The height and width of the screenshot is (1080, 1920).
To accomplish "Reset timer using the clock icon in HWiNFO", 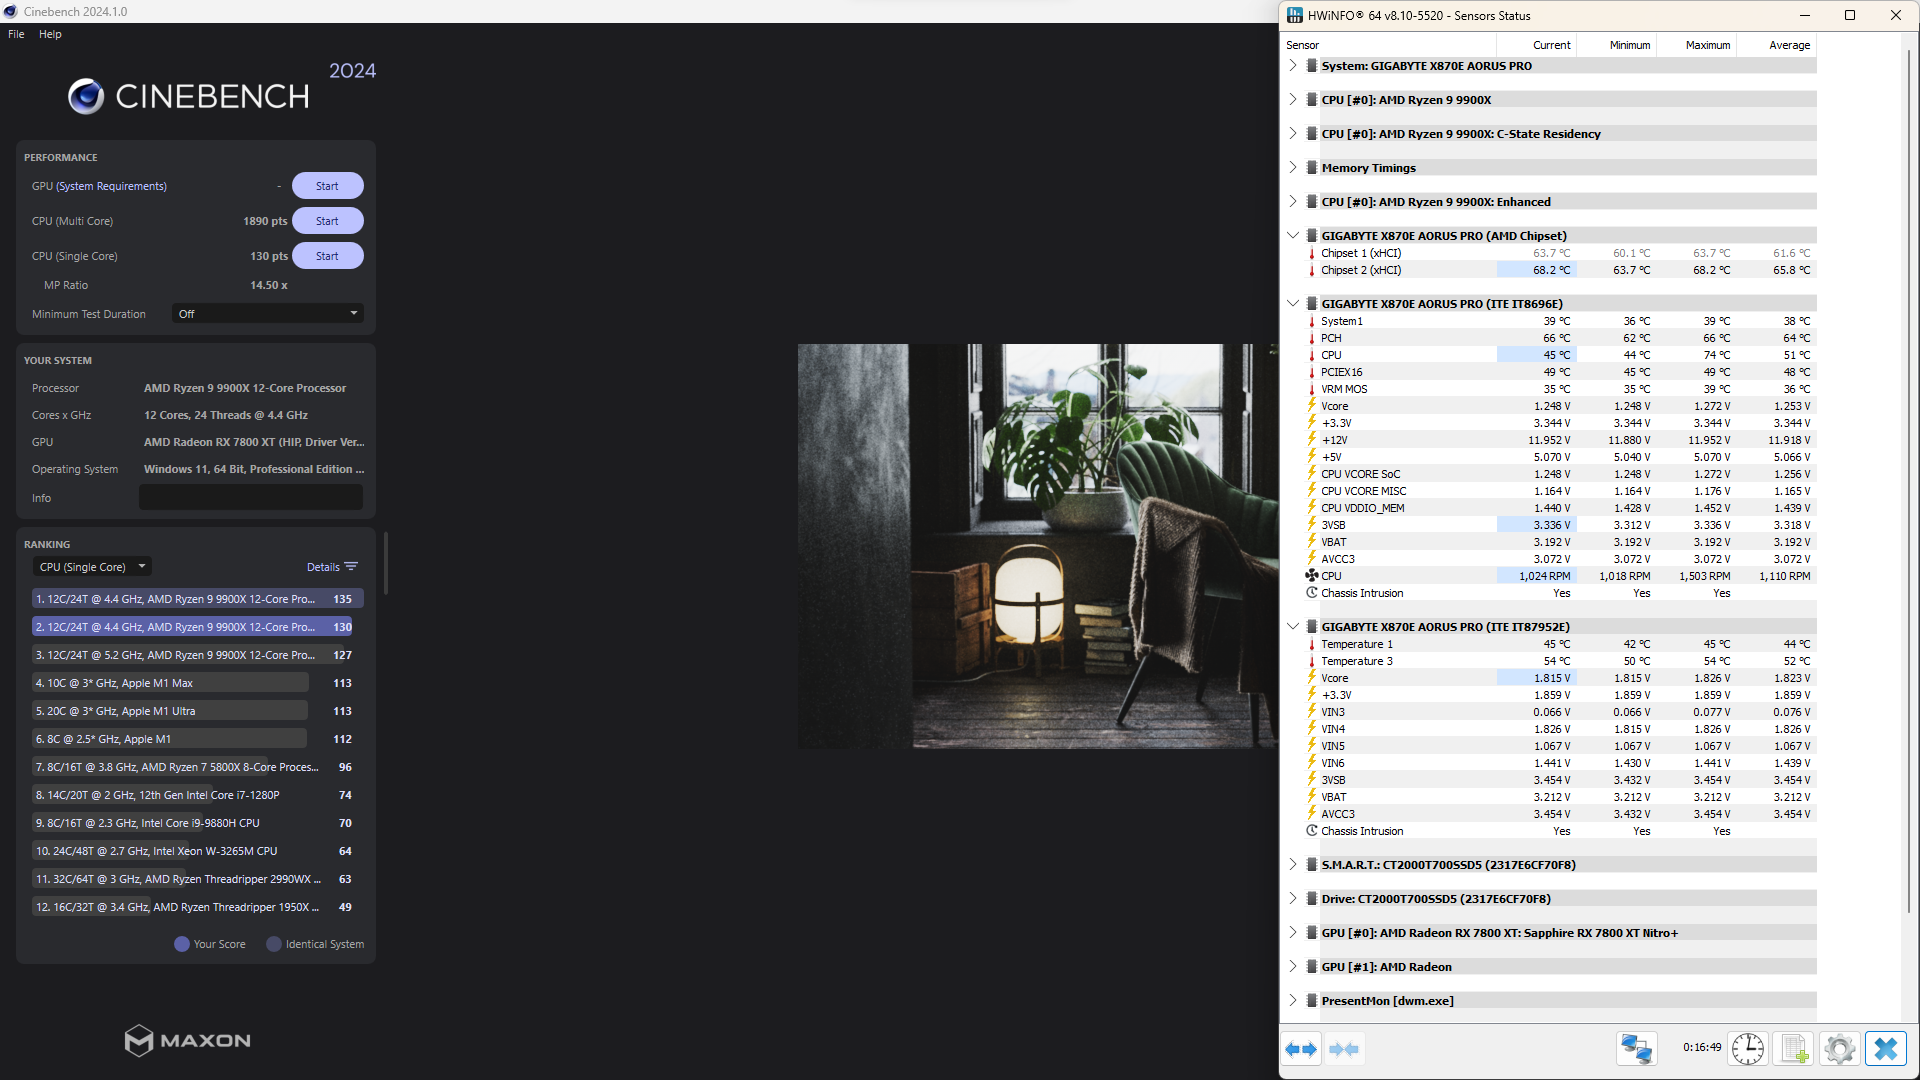I will tap(1748, 1049).
